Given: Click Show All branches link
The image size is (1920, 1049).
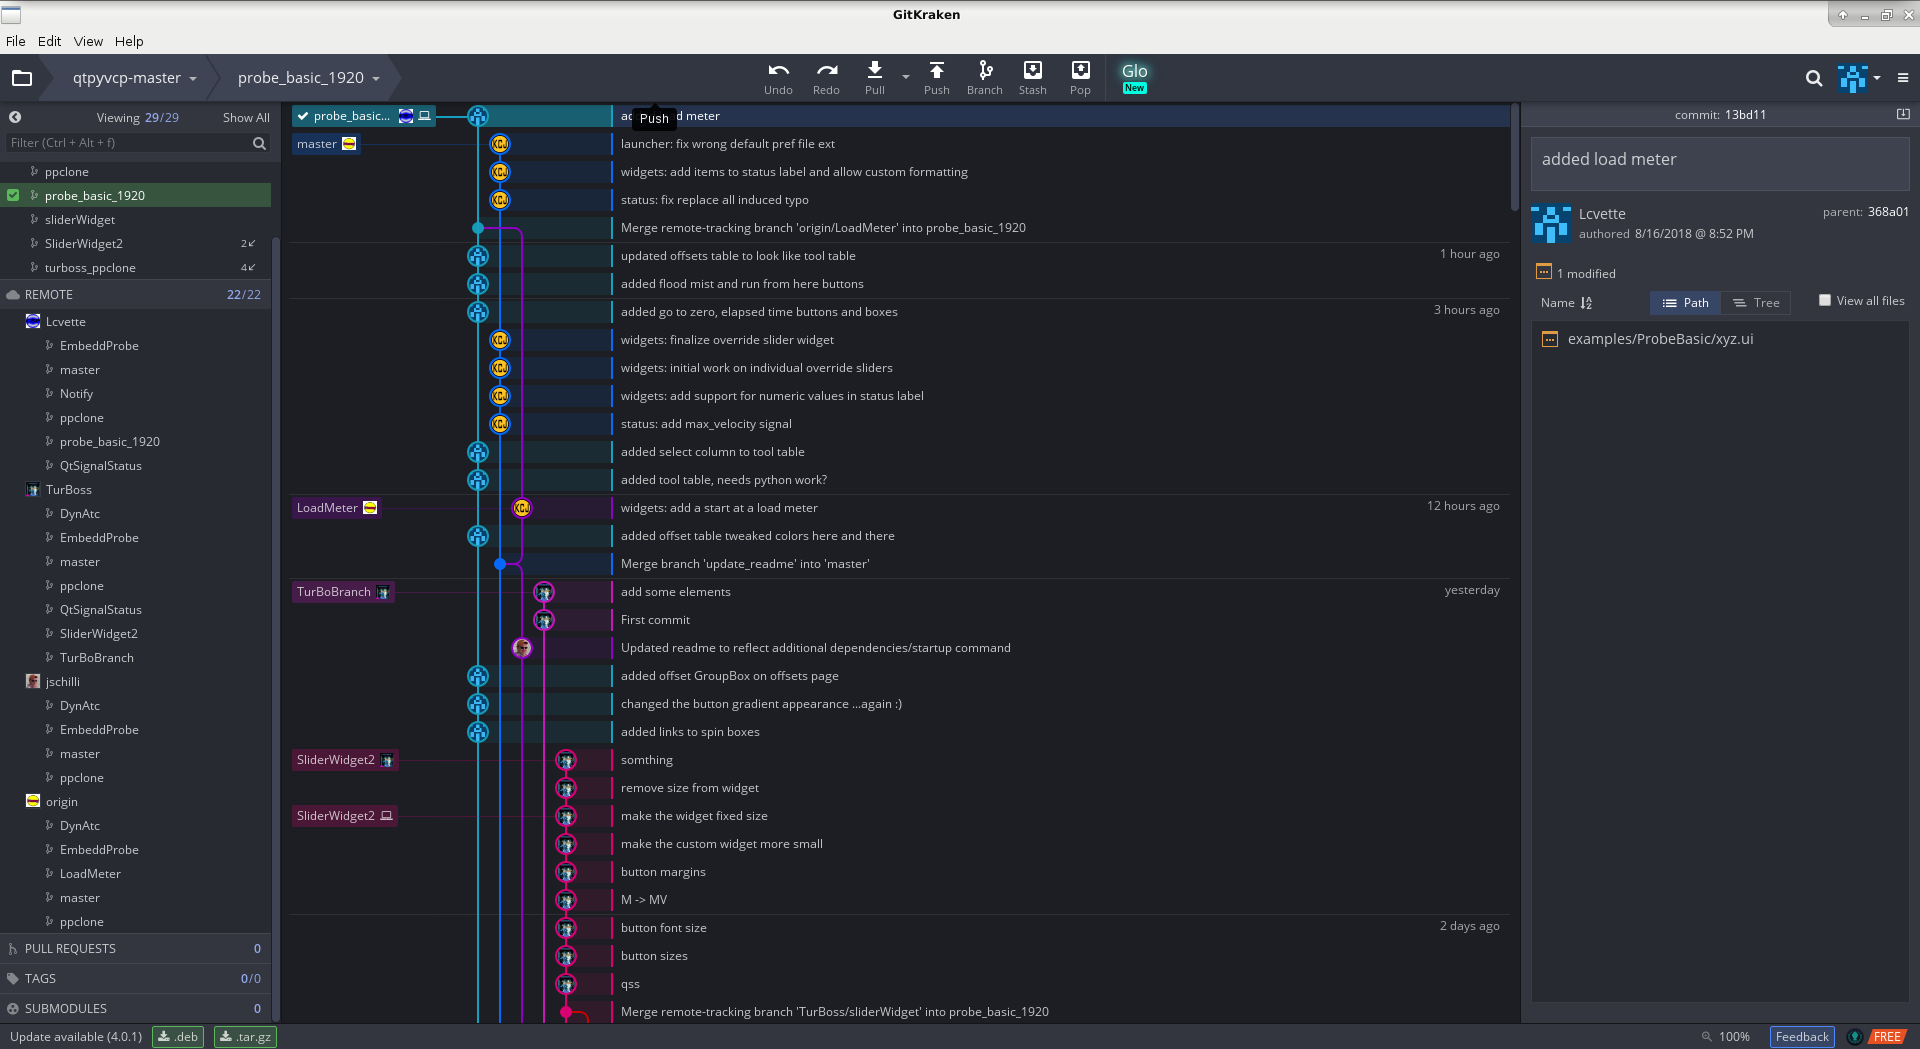Looking at the screenshot, I should (246, 118).
